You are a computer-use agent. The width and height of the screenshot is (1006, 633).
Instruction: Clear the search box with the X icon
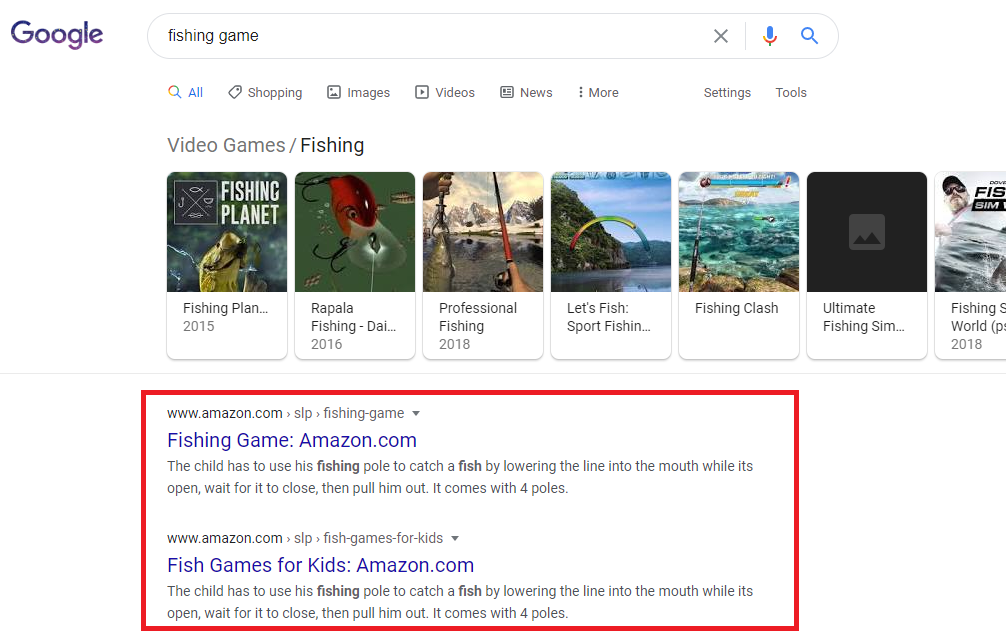click(x=720, y=36)
